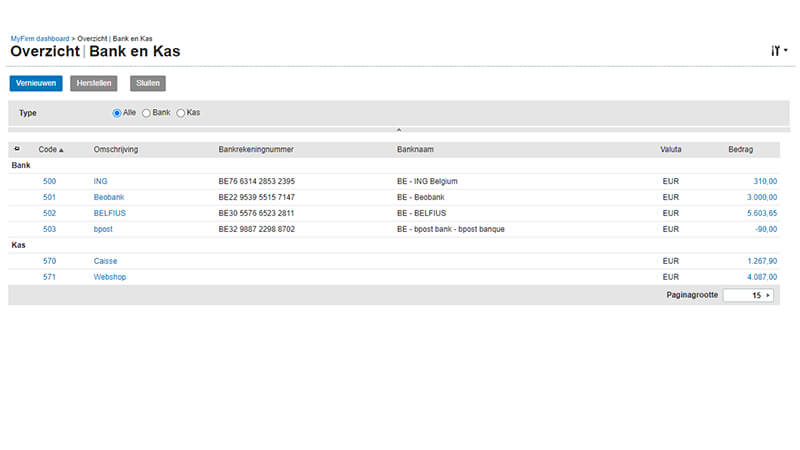Click bank name BE - Beobank
800x450 pixels.
click(x=420, y=197)
